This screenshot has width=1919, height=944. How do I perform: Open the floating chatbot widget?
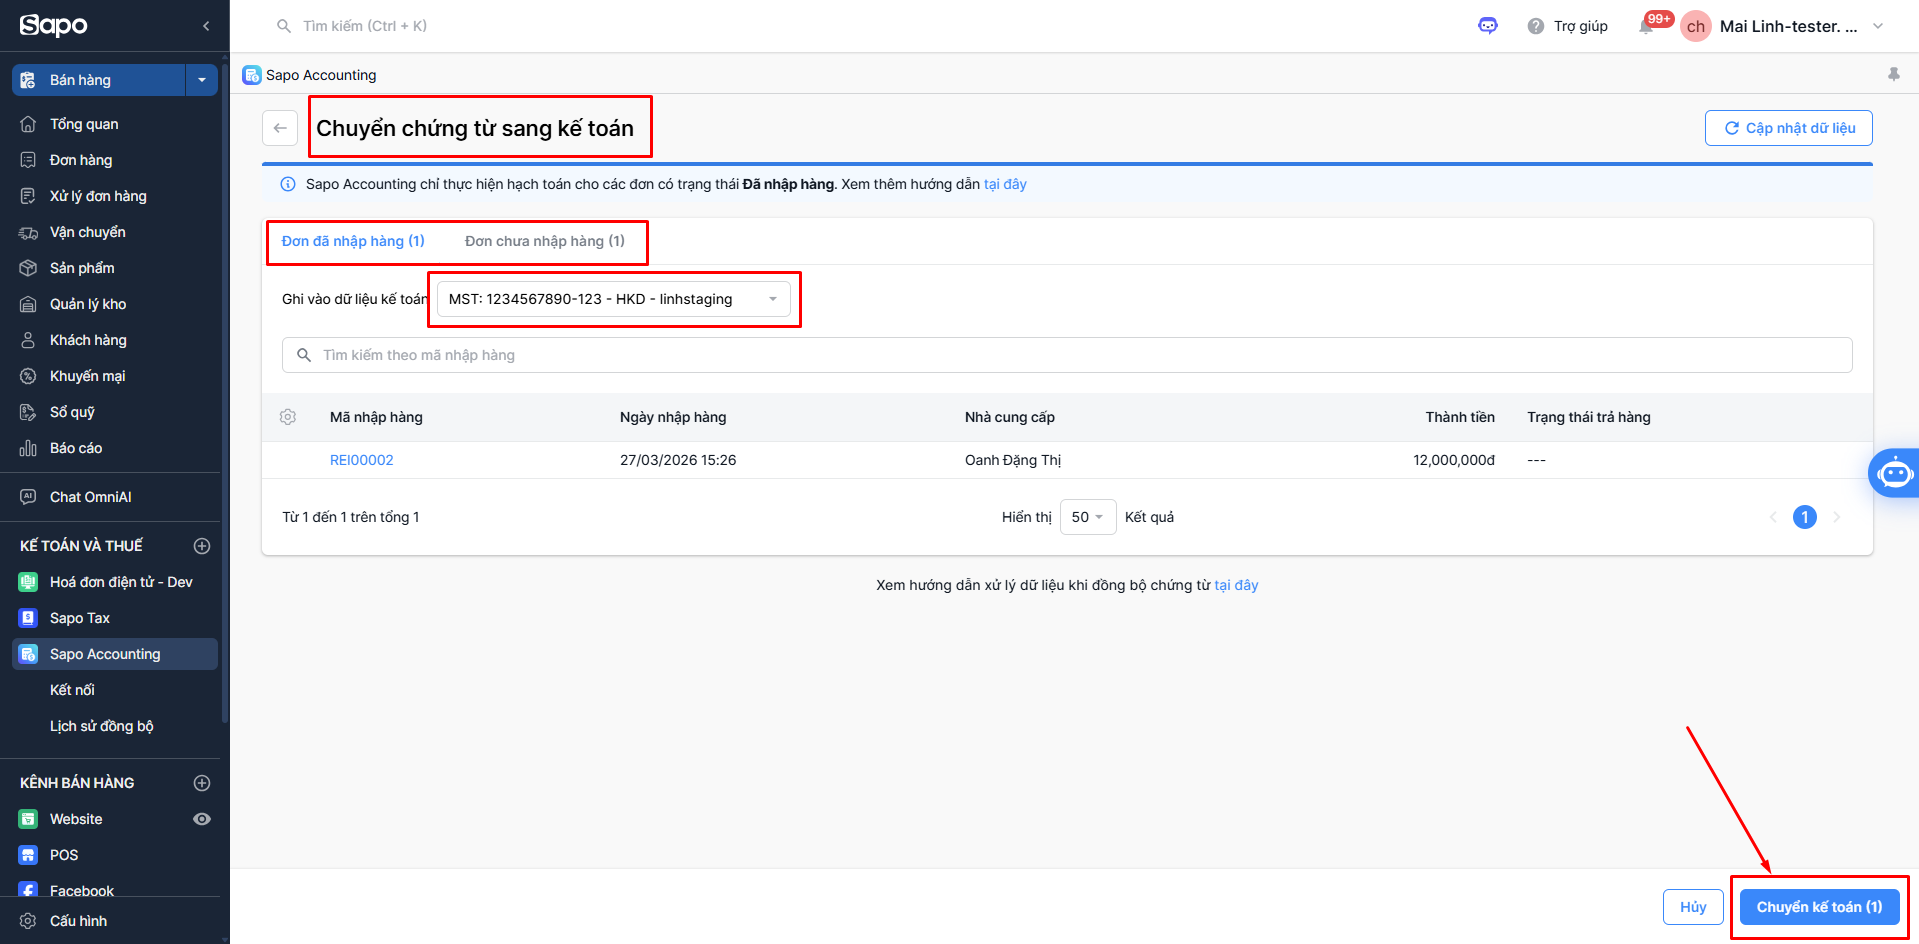click(1894, 473)
